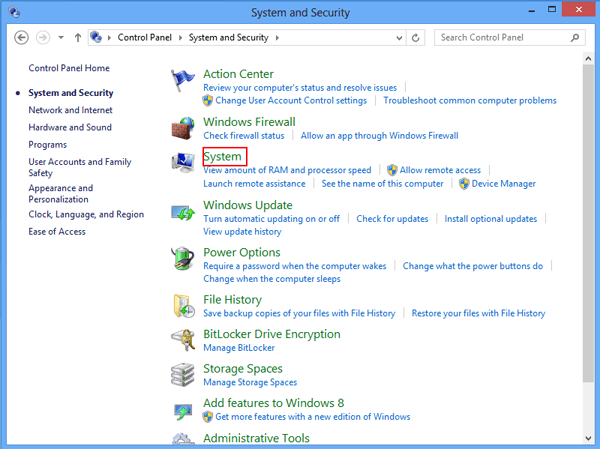The image size is (600, 449).
Task: Click Launch remote assistance link
Action: [254, 184]
